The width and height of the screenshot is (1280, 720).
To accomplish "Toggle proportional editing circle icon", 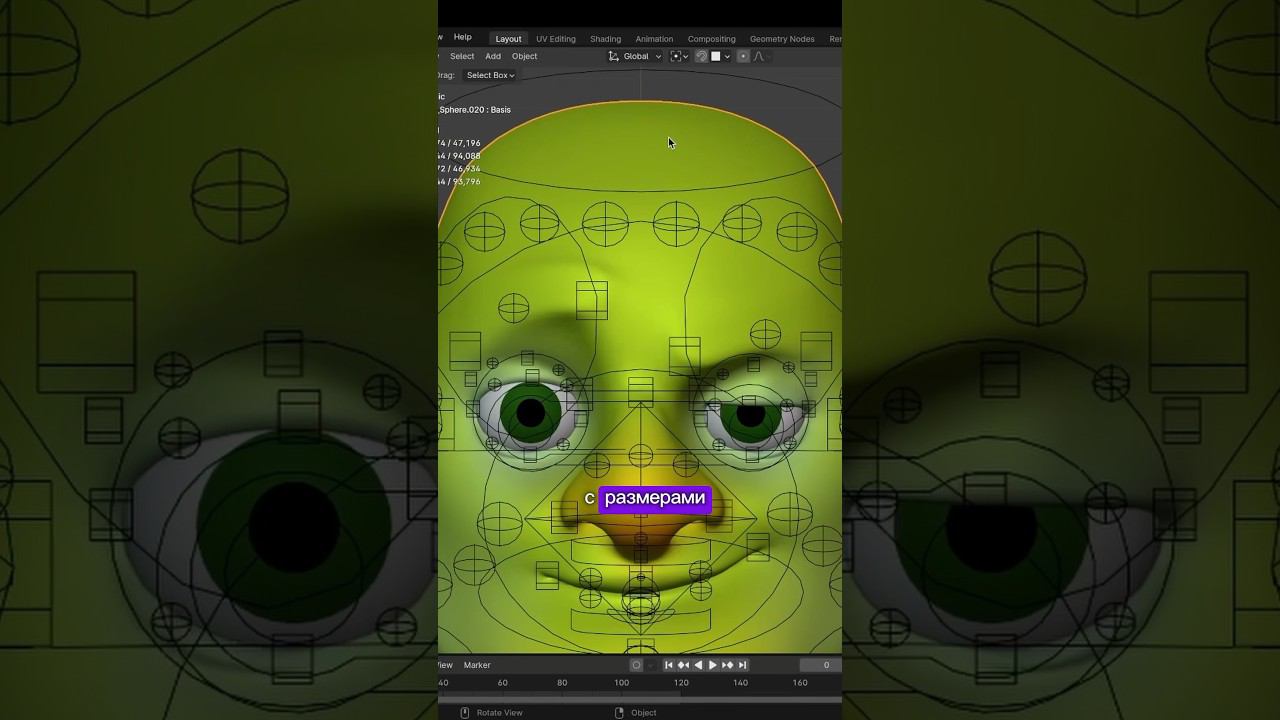I will (x=743, y=56).
